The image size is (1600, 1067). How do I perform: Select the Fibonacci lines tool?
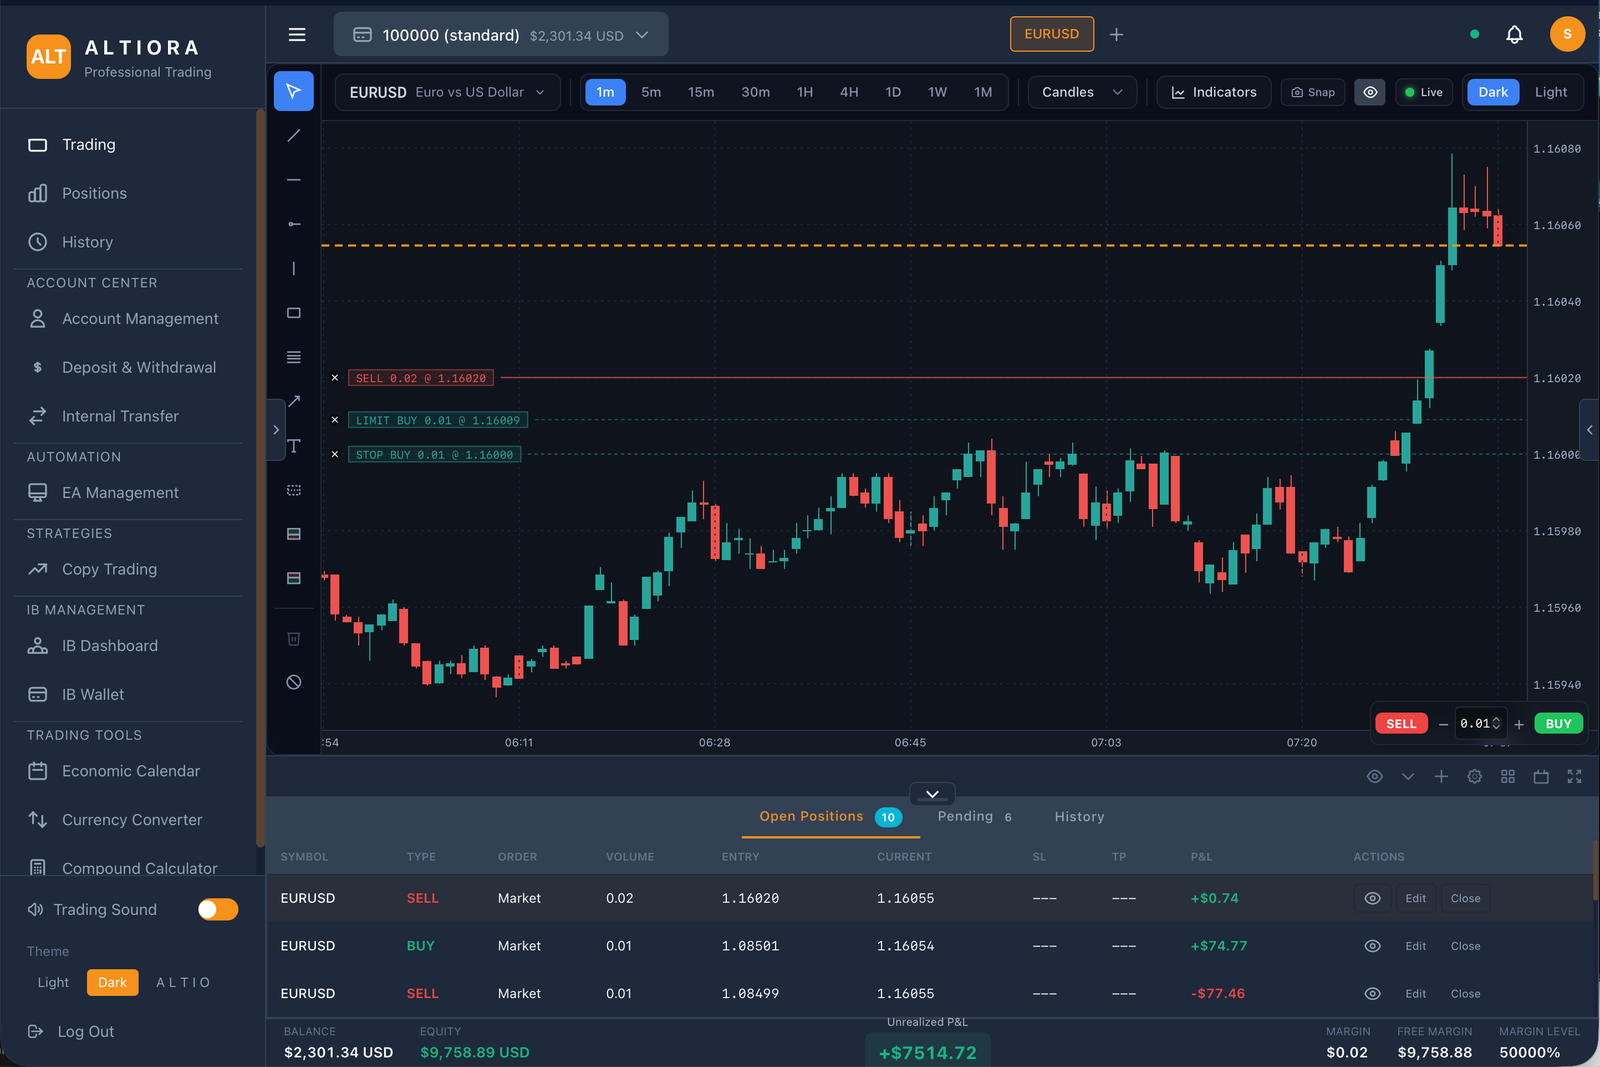tap(293, 357)
